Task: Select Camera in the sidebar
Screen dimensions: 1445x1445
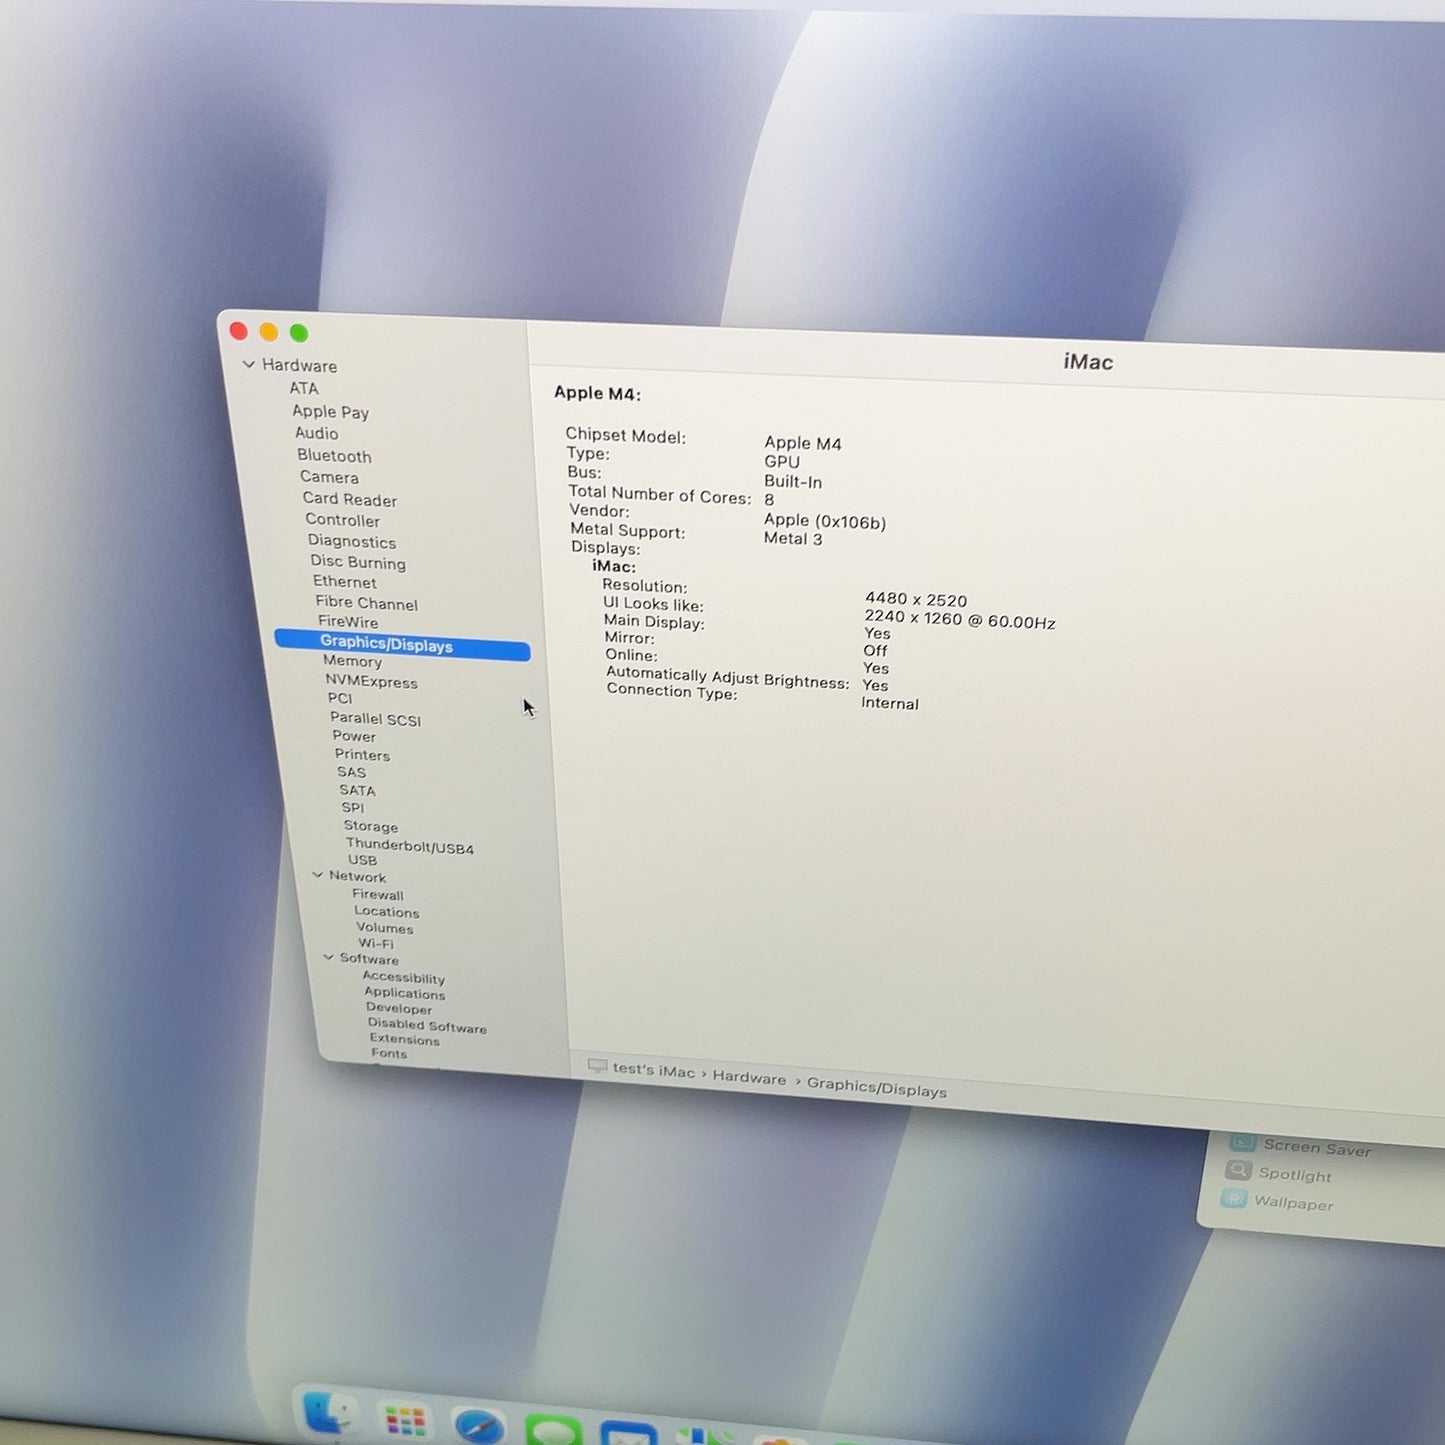Action: 329,477
